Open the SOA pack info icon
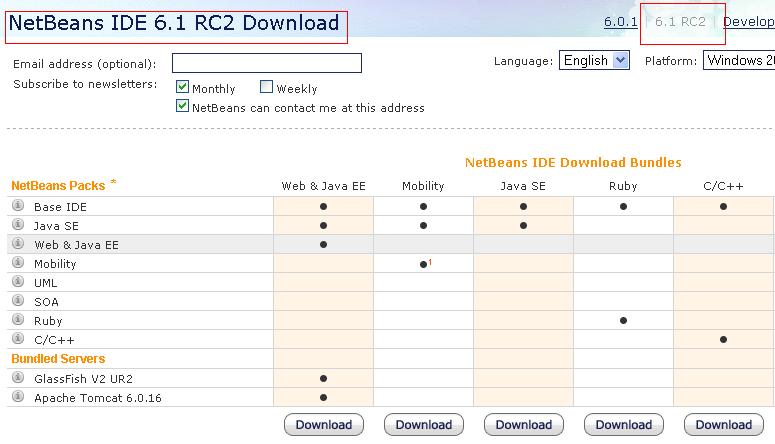This screenshot has height=444, width=775. (18, 301)
